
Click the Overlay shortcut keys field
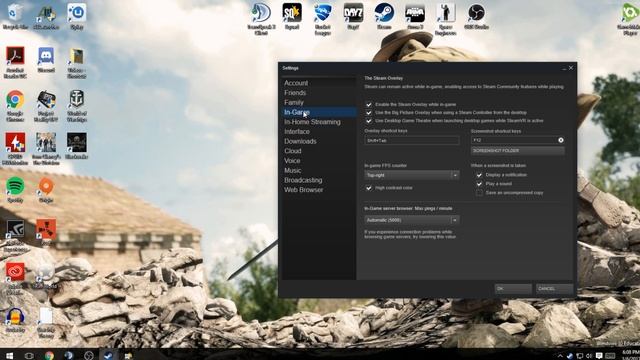[x=411, y=140]
